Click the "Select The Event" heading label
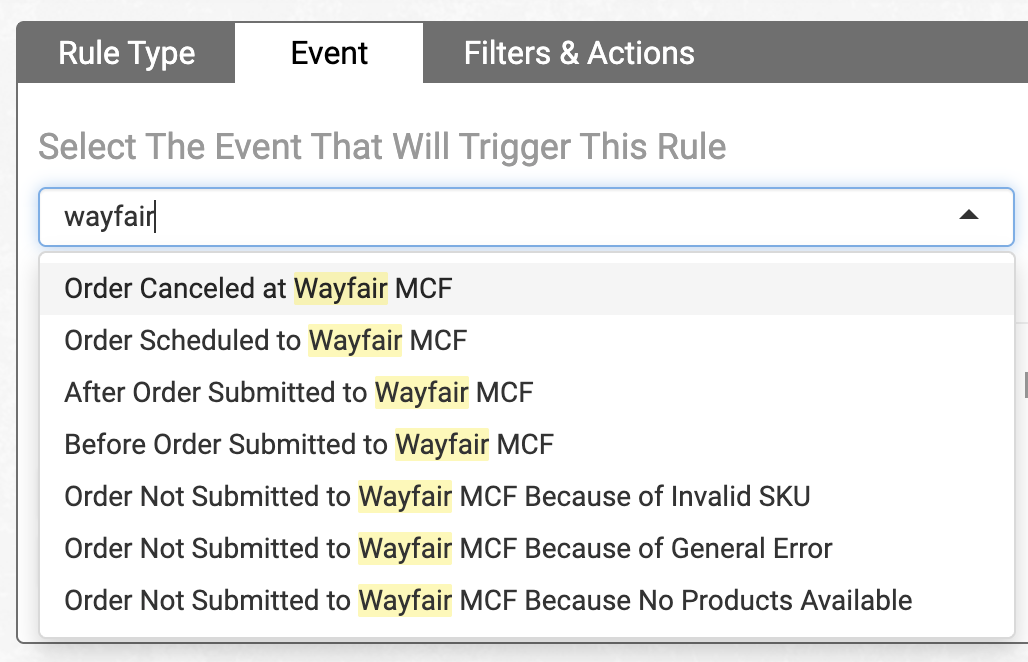Viewport: 1028px width, 662px height. pyautogui.click(x=382, y=148)
